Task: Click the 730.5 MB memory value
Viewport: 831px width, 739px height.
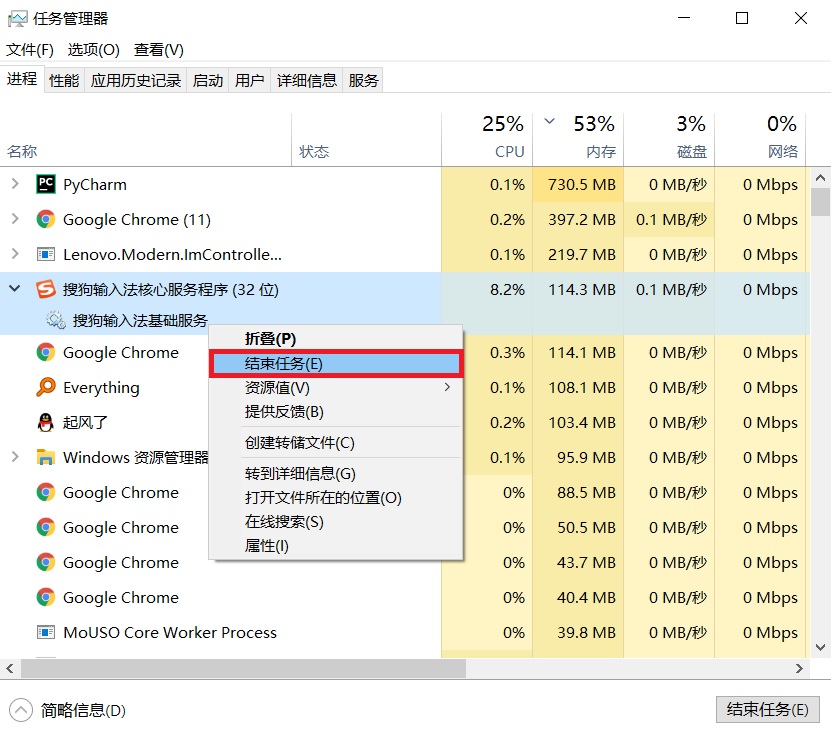Action: [581, 184]
